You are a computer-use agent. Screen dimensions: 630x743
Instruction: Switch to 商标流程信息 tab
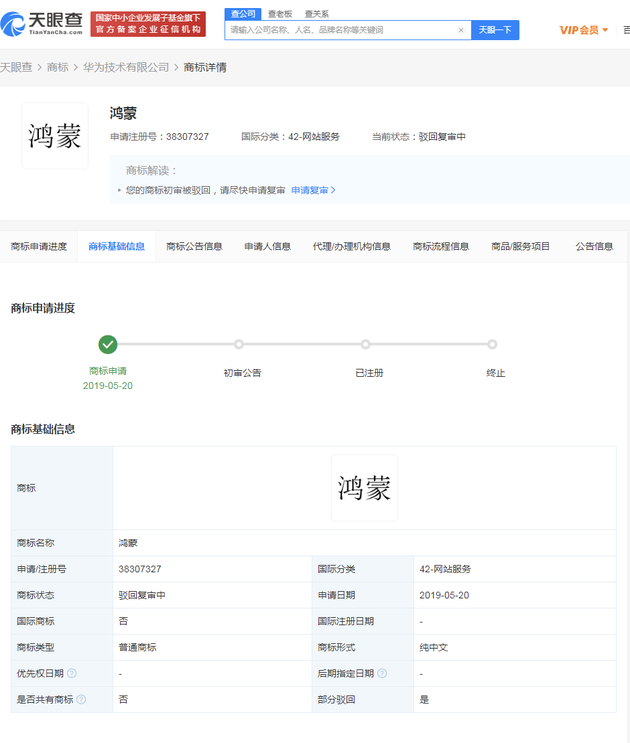click(x=441, y=246)
